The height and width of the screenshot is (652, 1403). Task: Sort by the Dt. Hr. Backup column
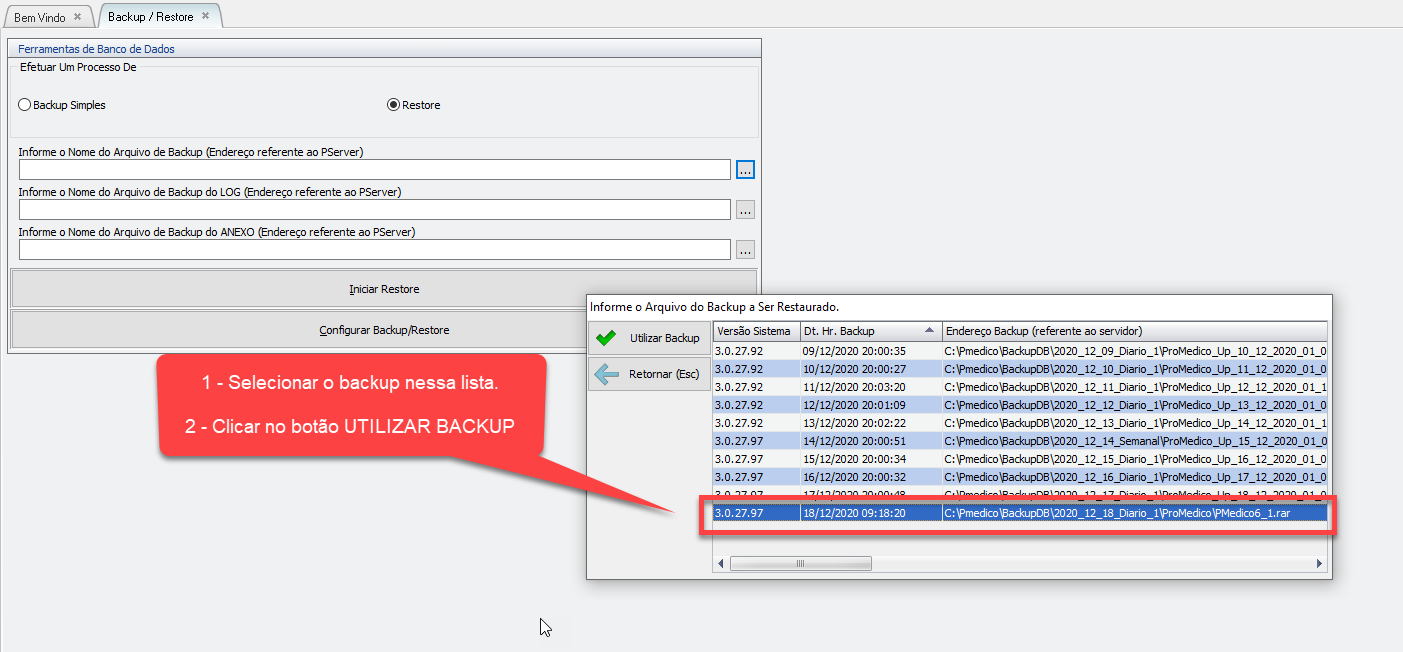(x=869, y=331)
